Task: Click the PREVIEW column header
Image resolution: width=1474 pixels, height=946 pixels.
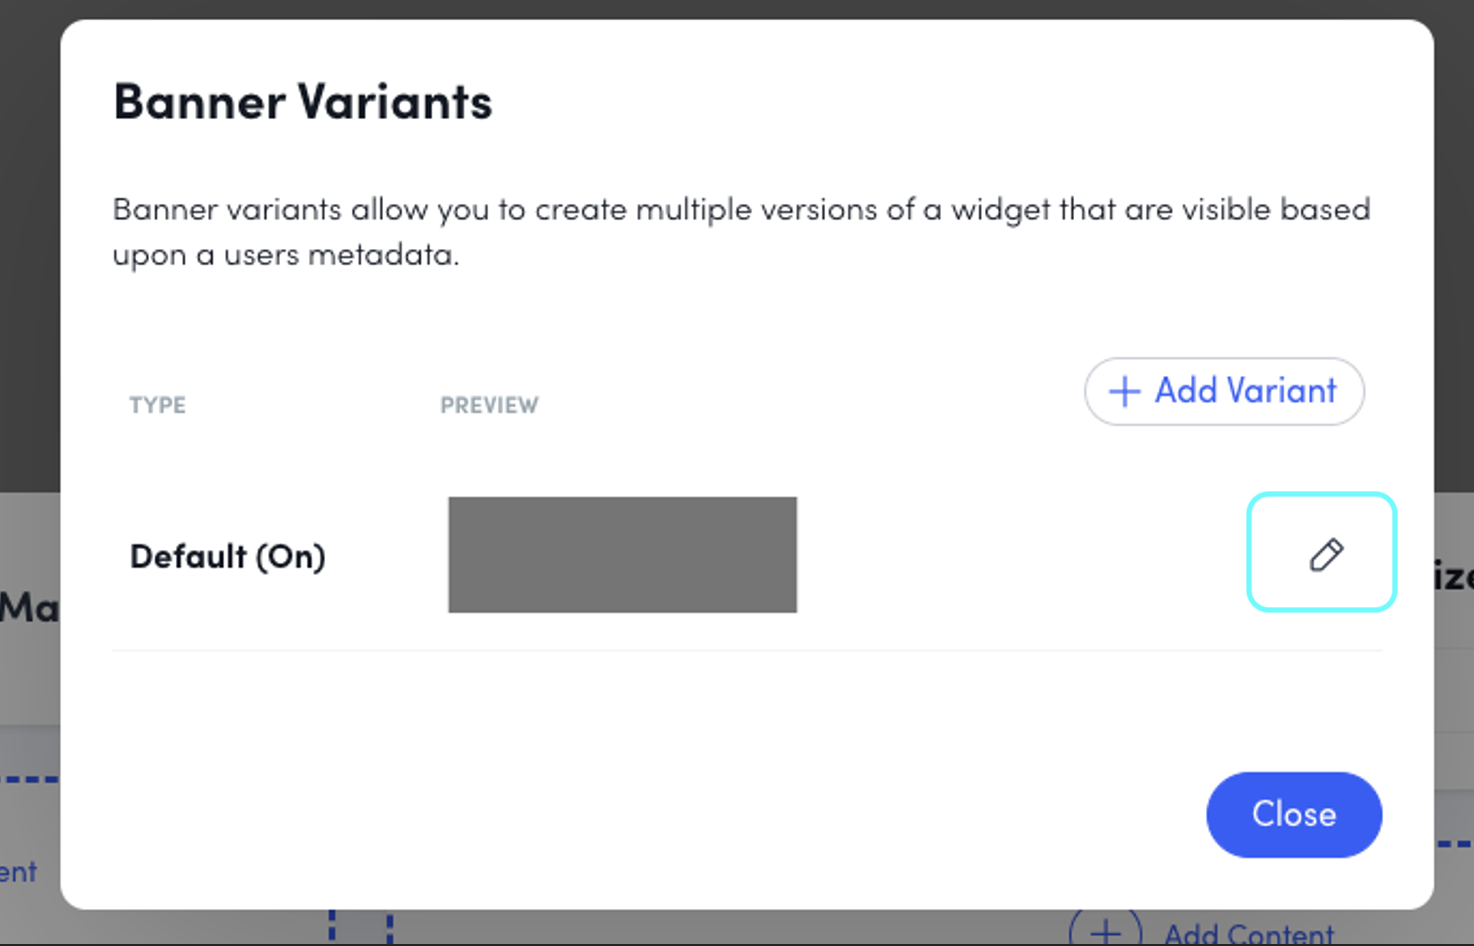Action: [489, 405]
